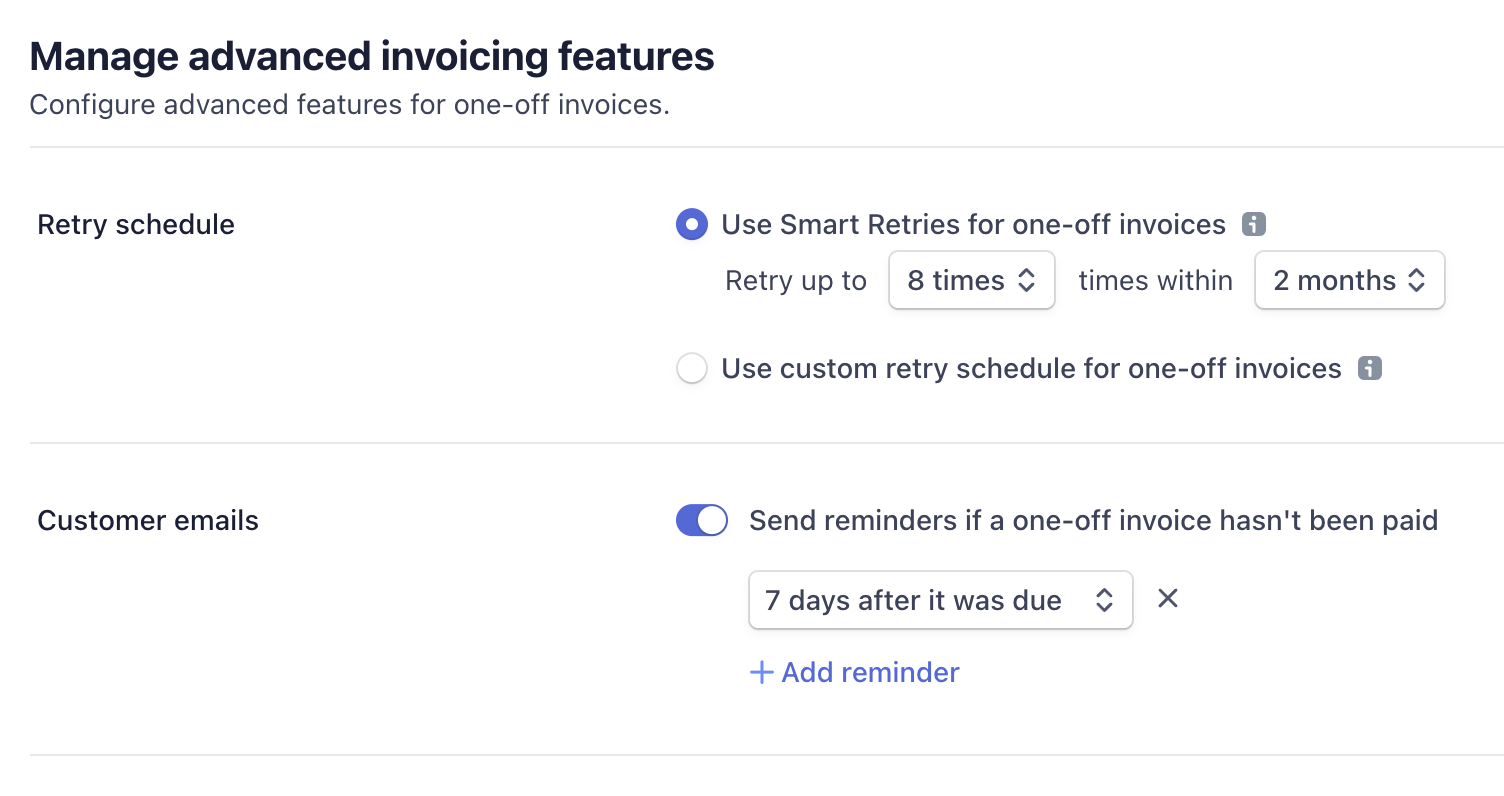
Task: Click chevron arrows in the 7 days selector
Action: [x=1104, y=600]
